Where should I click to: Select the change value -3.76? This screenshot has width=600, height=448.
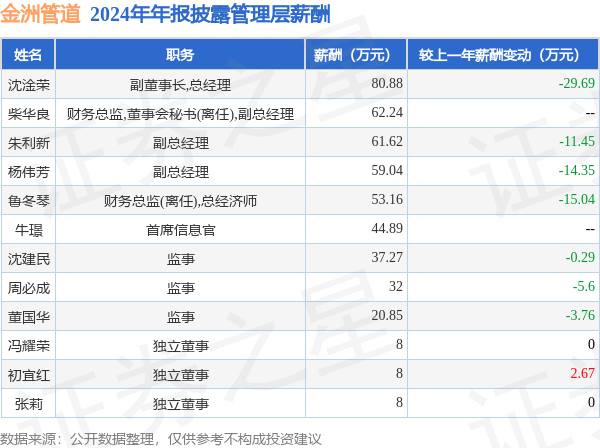pos(580,316)
